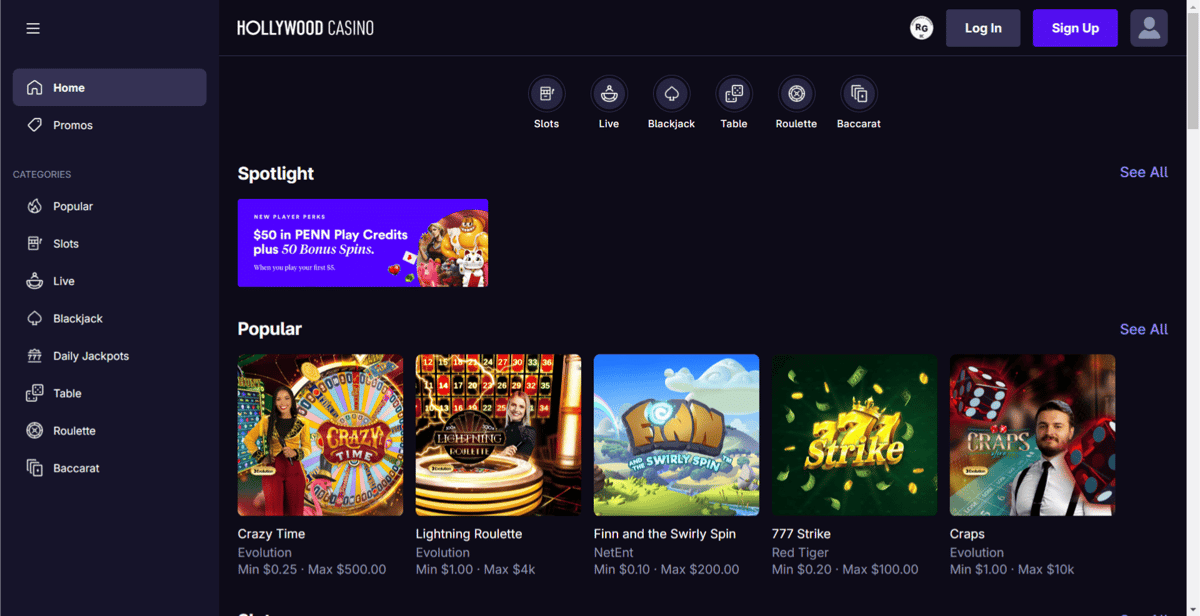The image size is (1200, 616).
Task: Click the Craps title text
Action: [x=967, y=534]
